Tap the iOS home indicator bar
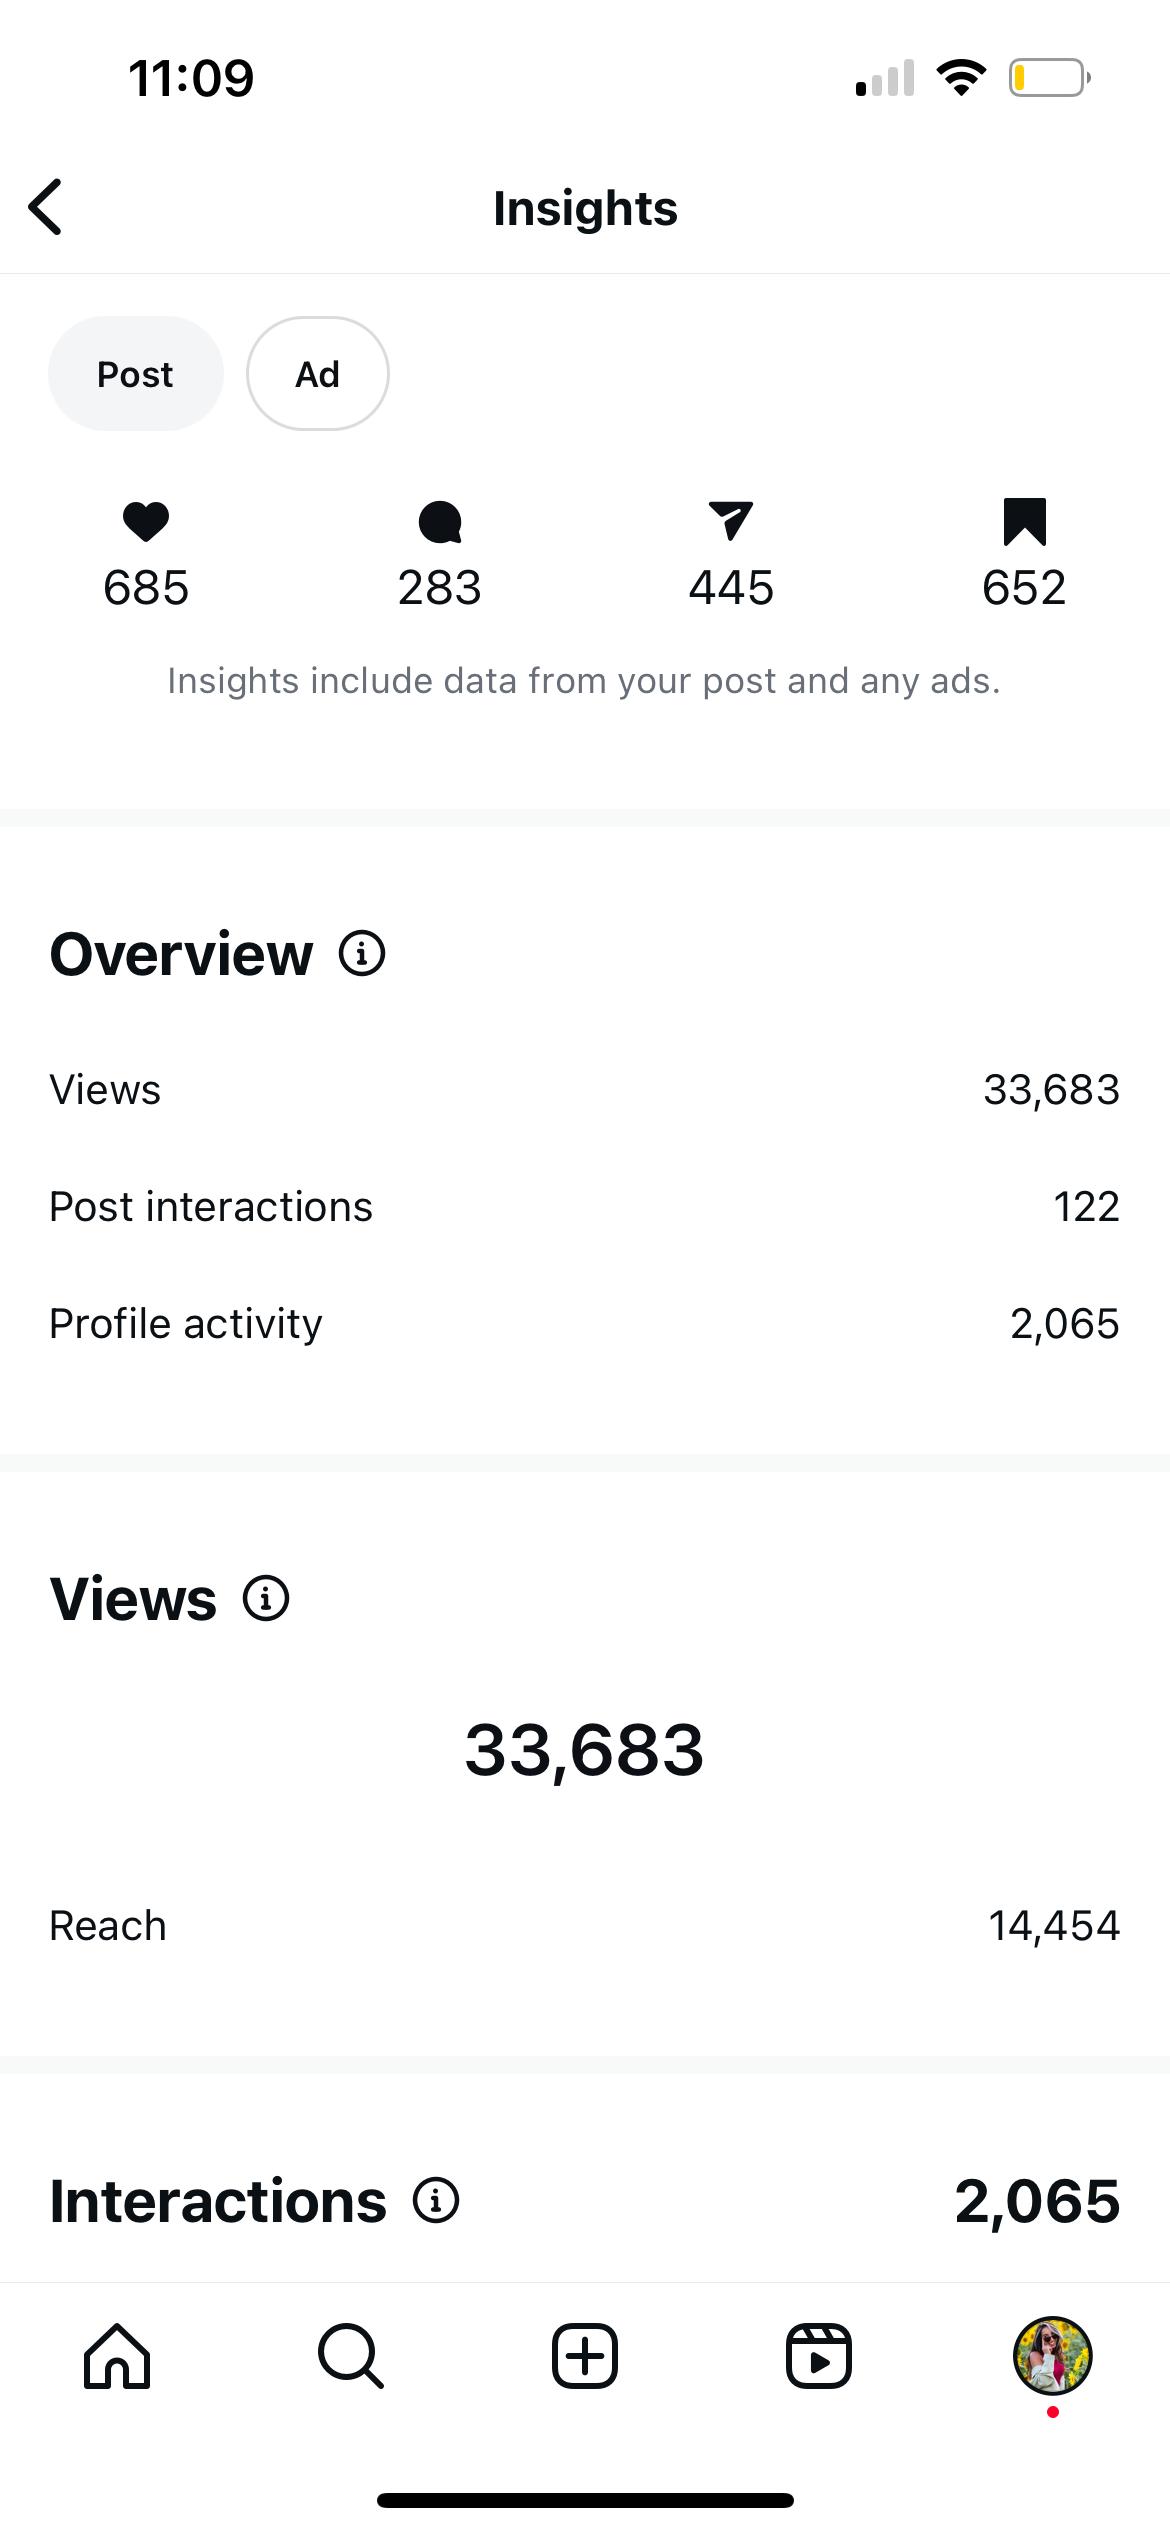1170x2532 pixels. (585, 2500)
